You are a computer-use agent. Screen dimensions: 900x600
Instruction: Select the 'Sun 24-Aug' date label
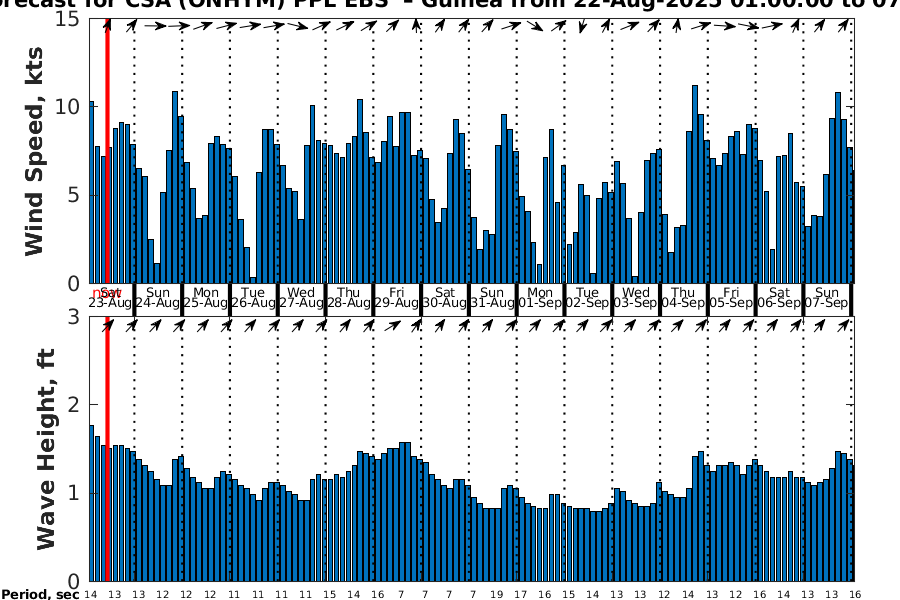tap(158, 297)
